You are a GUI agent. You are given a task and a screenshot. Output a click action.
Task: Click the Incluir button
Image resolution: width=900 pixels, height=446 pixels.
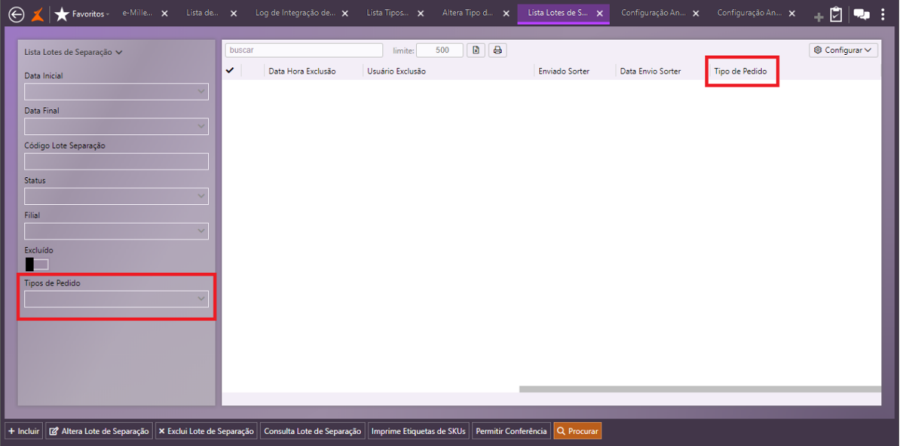point(24,431)
